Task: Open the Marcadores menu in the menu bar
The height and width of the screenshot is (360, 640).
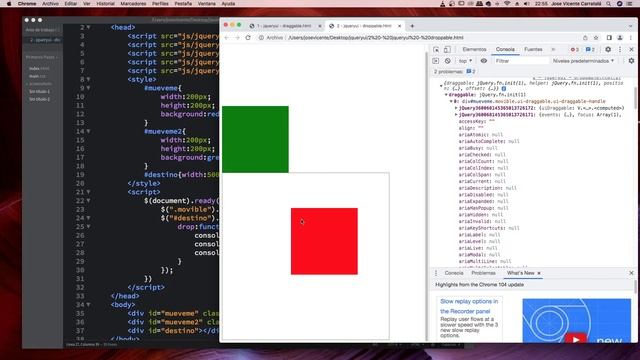Action: click(x=133, y=4)
